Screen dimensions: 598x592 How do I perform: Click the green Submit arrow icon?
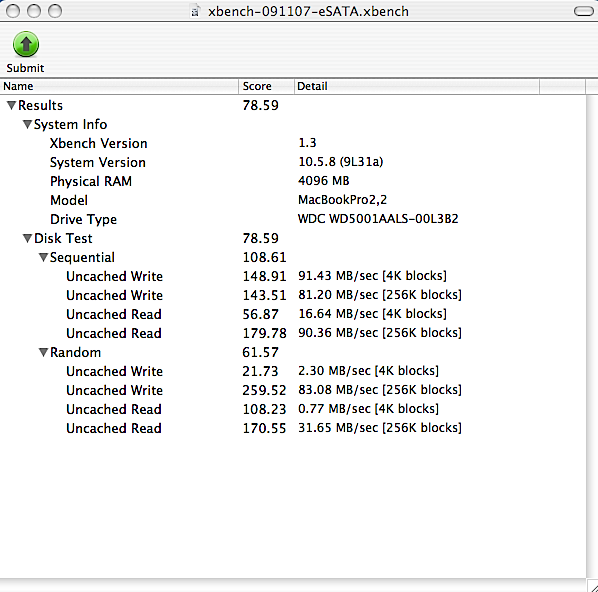[x=26, y=44]
